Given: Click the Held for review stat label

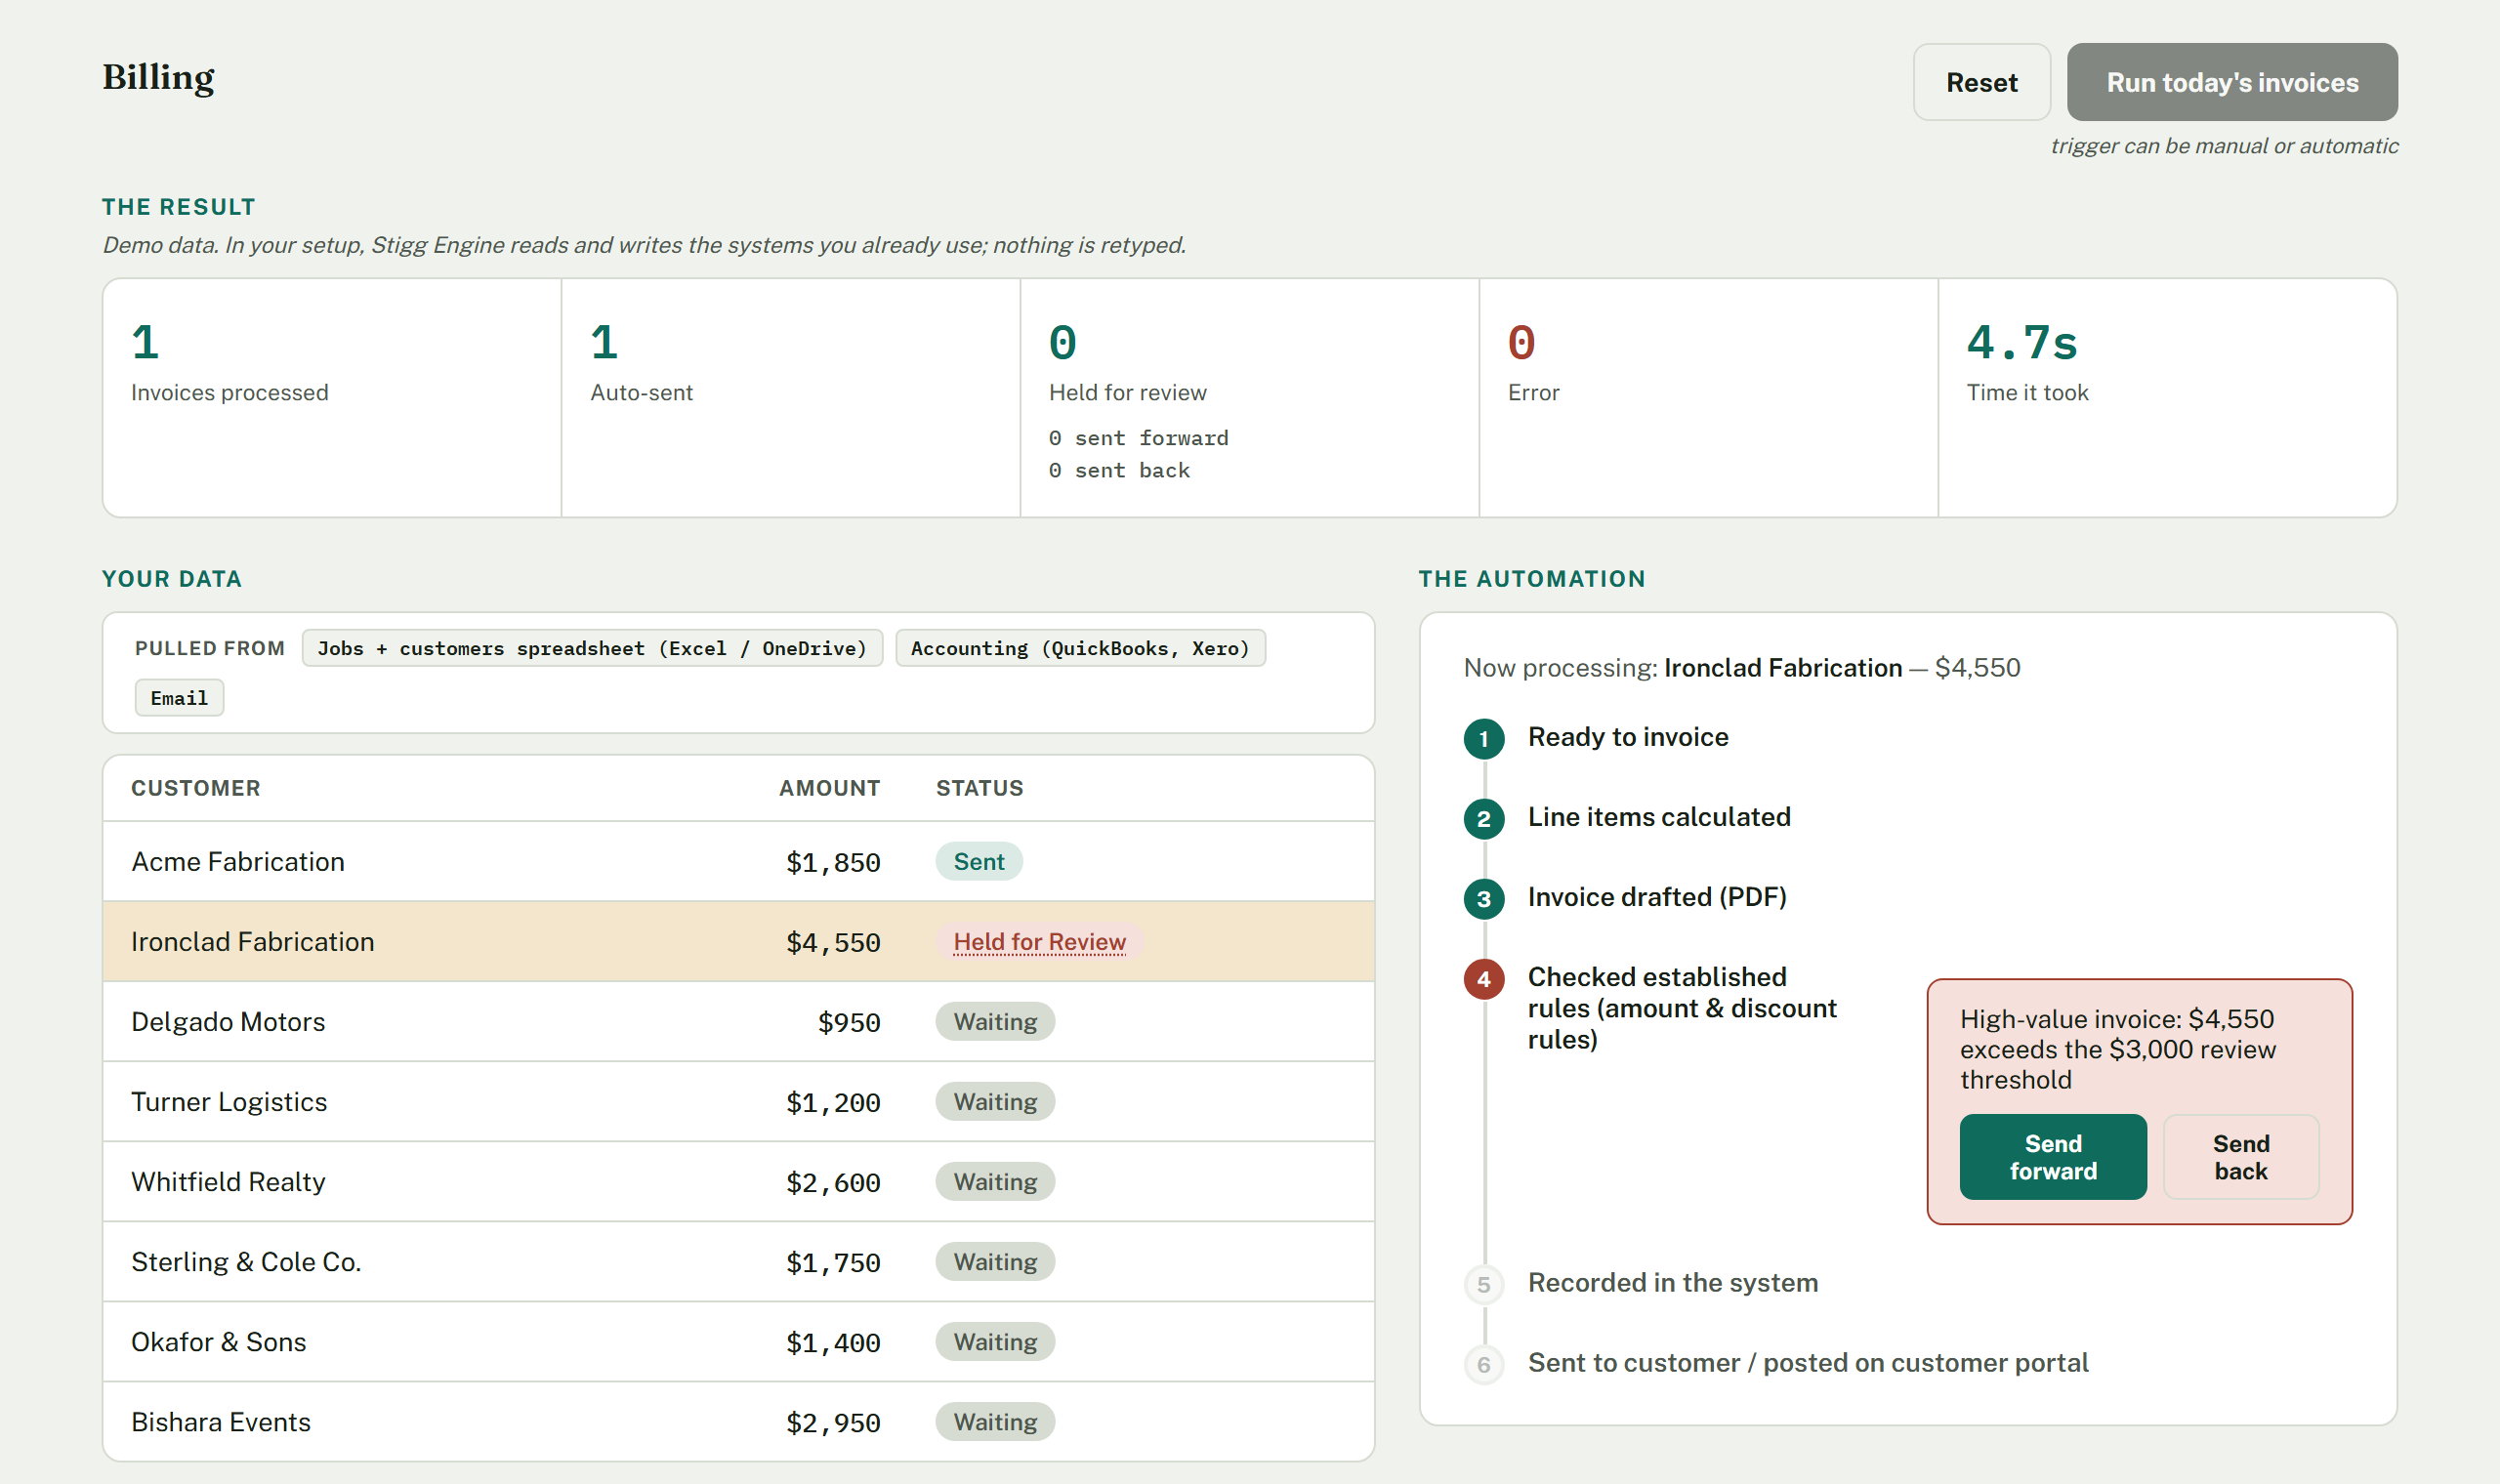Looking at the screenshot, I should coord(1128,393).
